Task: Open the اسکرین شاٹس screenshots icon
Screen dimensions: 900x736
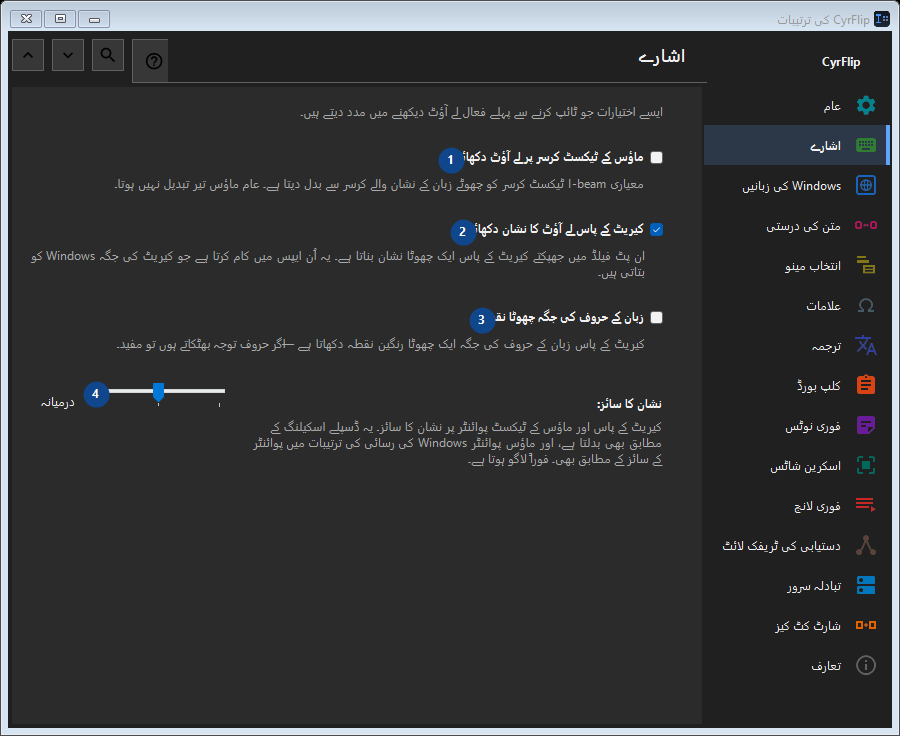Action: click(x=866, y=465)
